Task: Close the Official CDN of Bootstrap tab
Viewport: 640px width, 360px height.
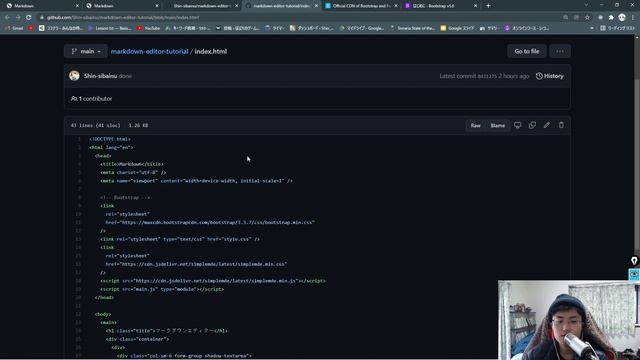Action: pyautogui.click(x=396, y=6)
